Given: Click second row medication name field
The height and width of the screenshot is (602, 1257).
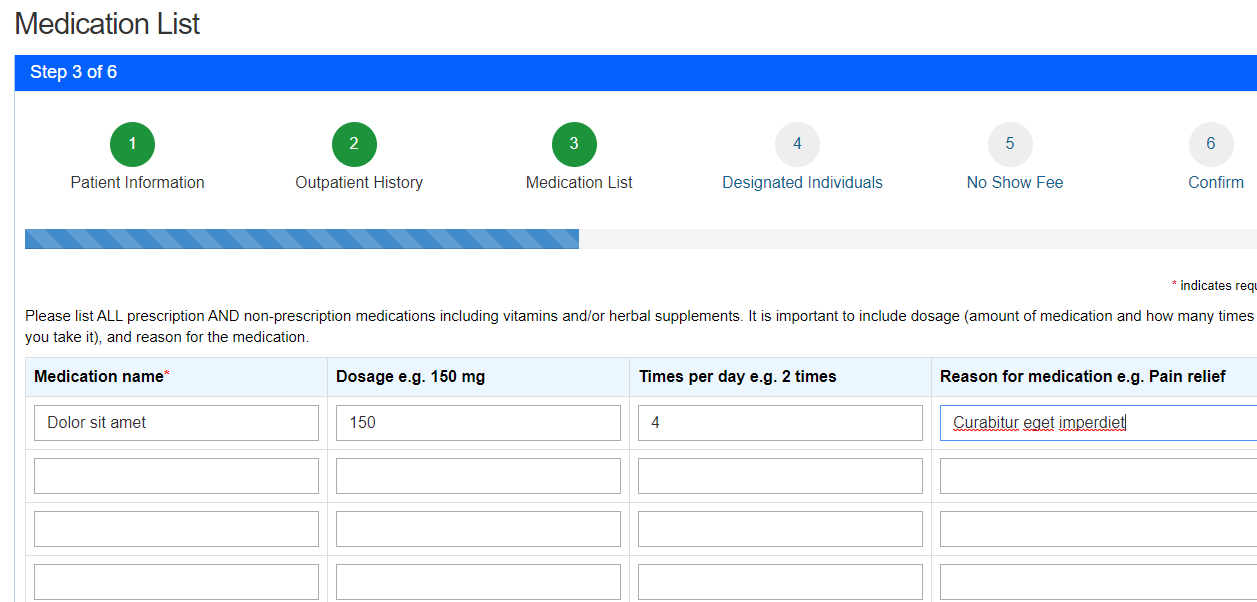Looking at the screenshot, I should 176,476.
